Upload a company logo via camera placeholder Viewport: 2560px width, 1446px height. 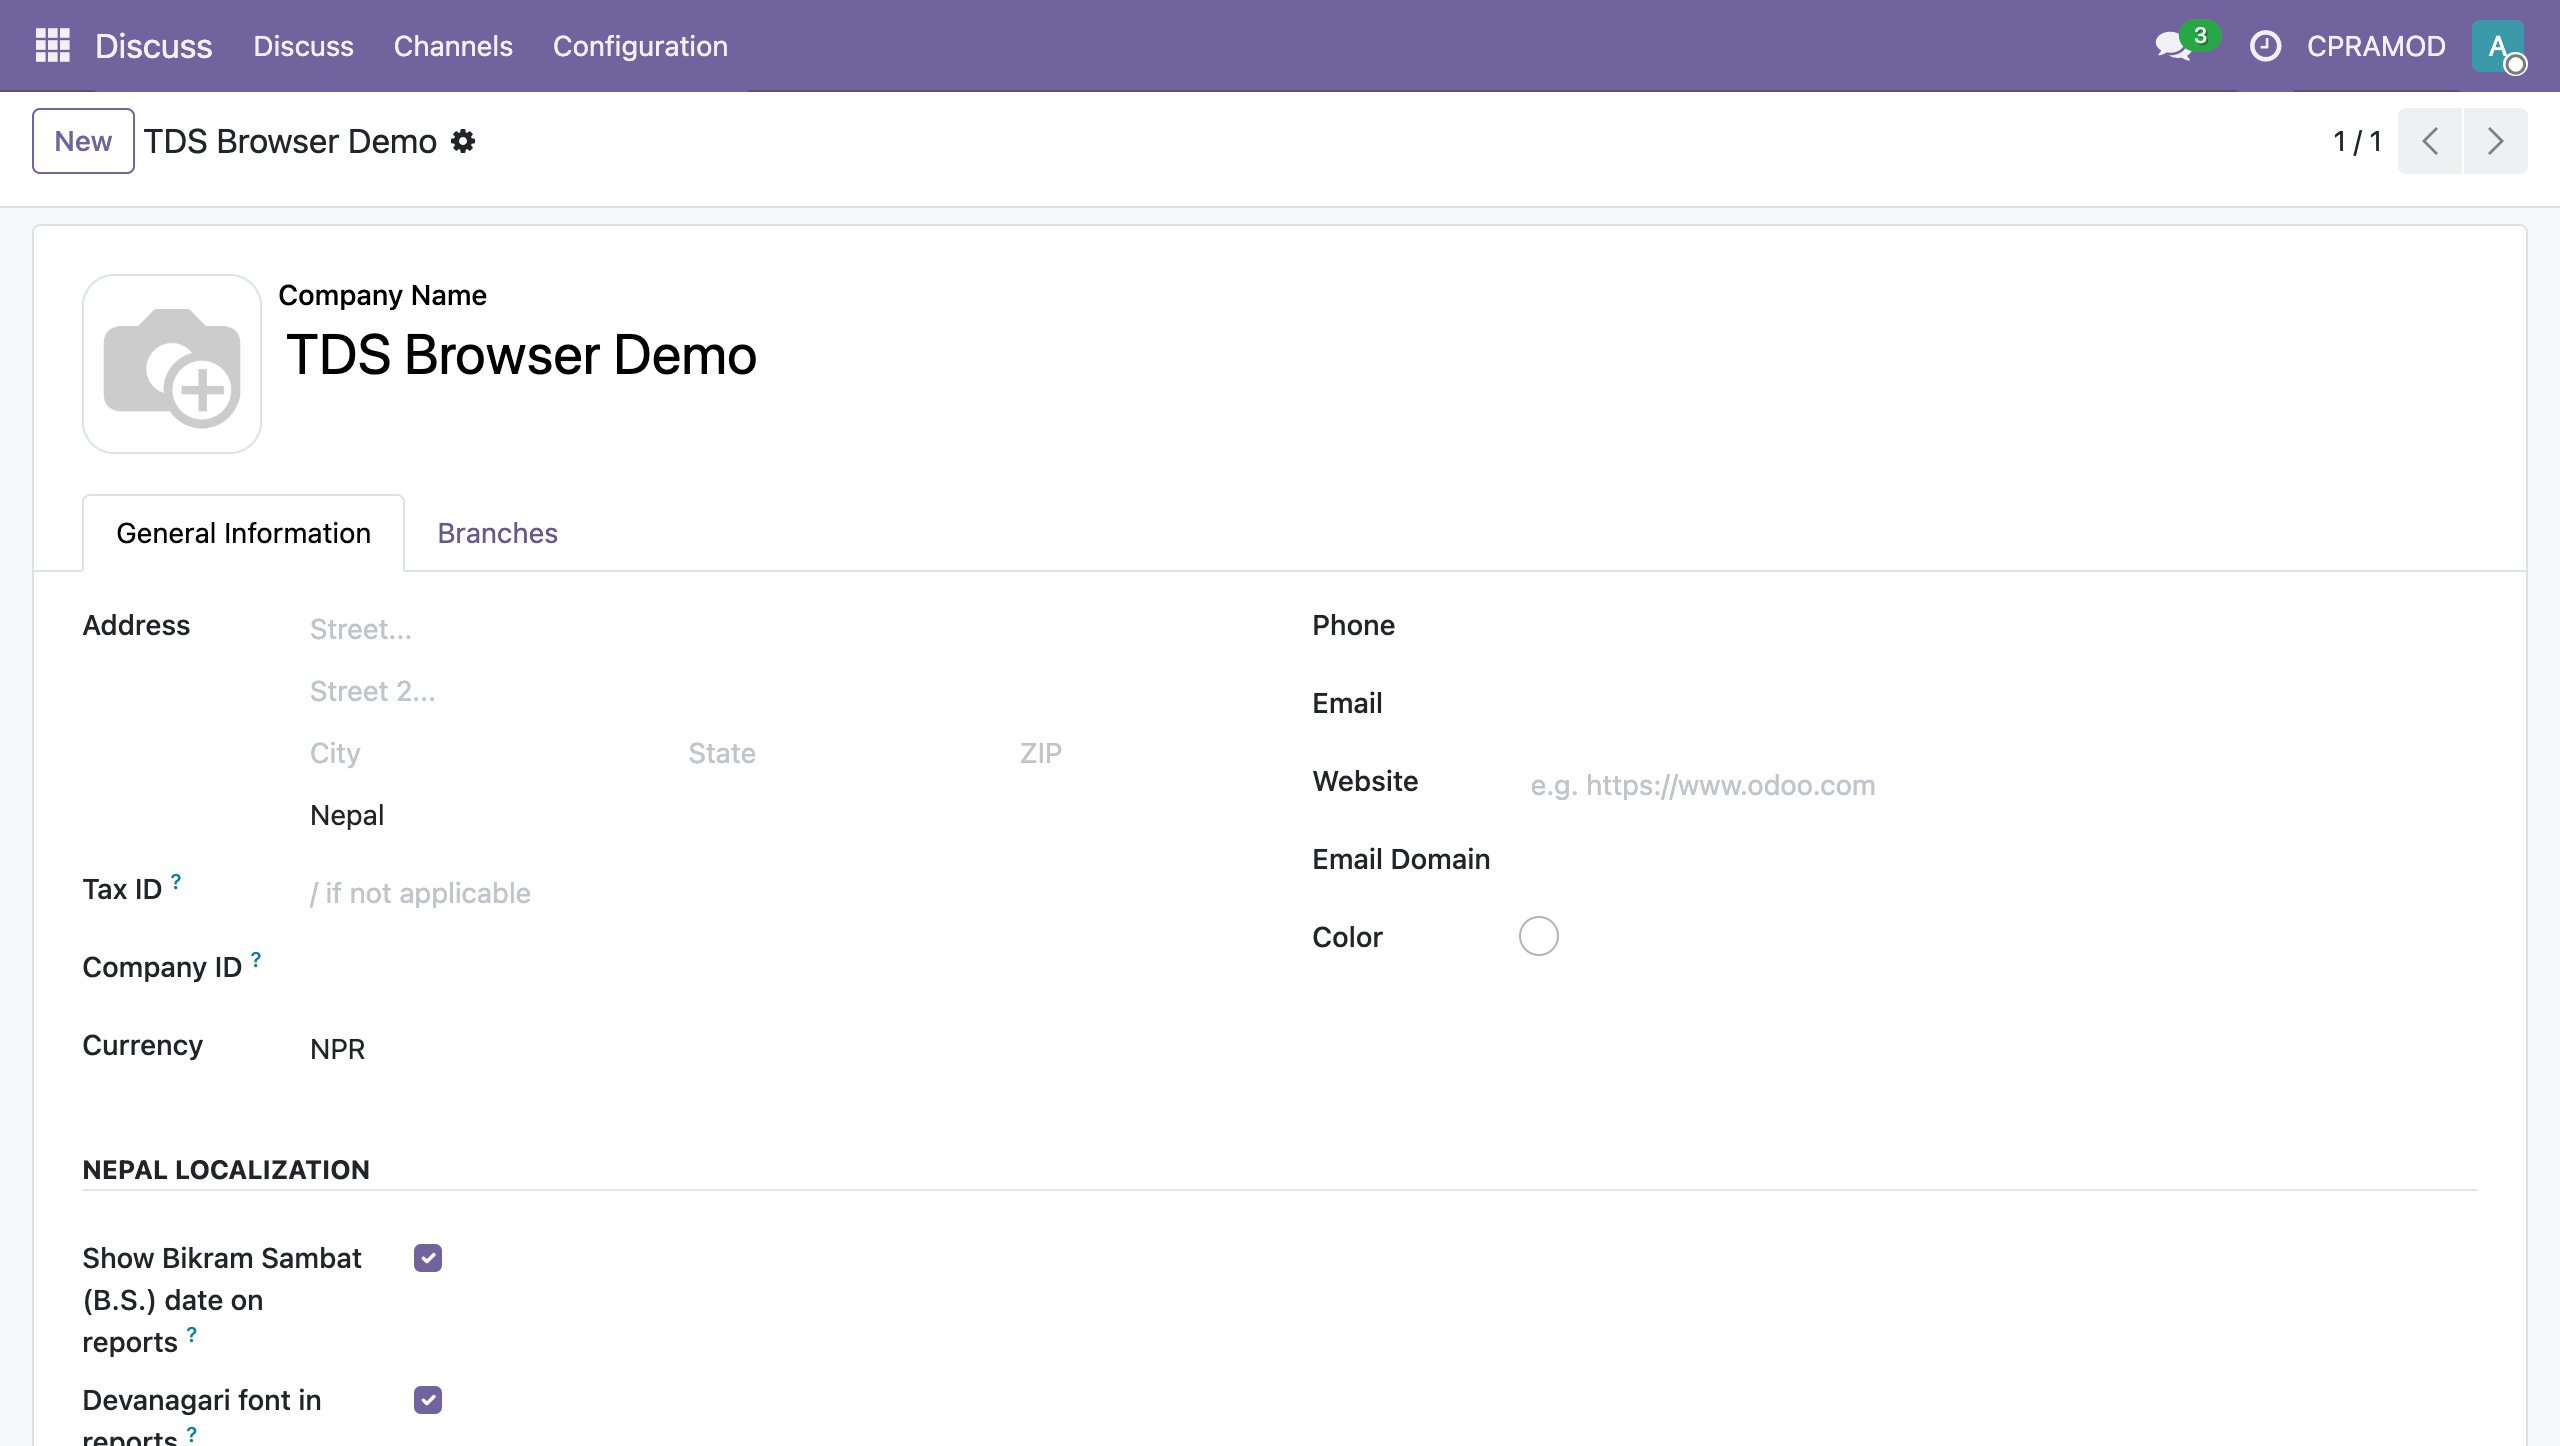172,364
